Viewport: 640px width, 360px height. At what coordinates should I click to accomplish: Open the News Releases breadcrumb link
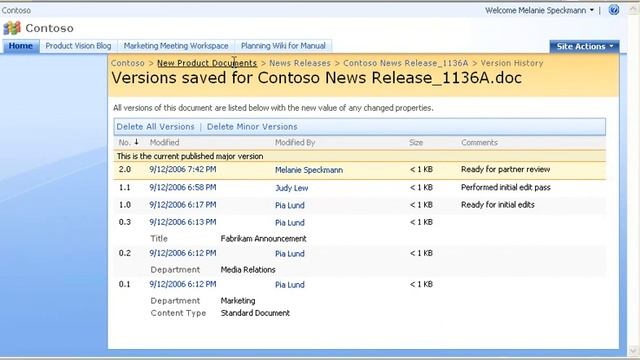300,63
